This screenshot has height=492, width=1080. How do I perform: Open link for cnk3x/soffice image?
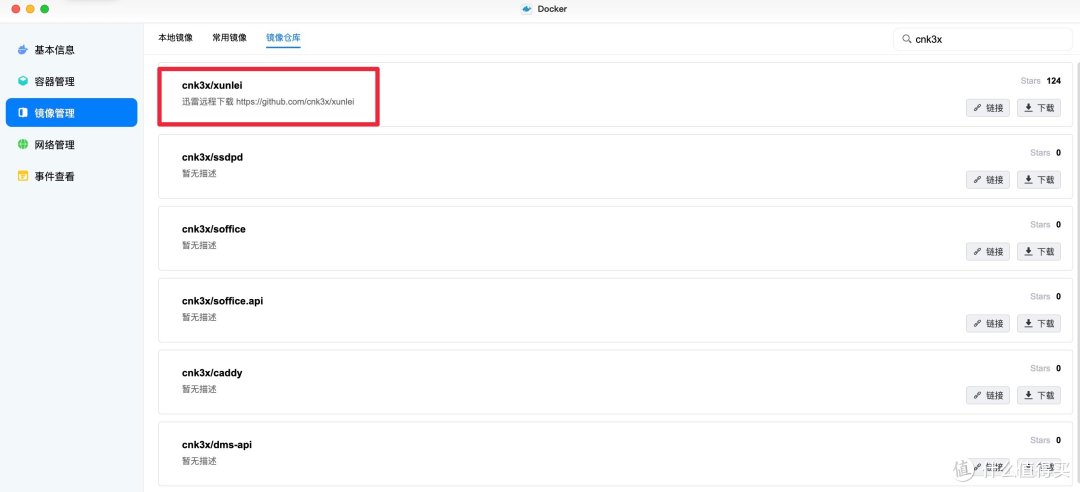coord(987,252)
